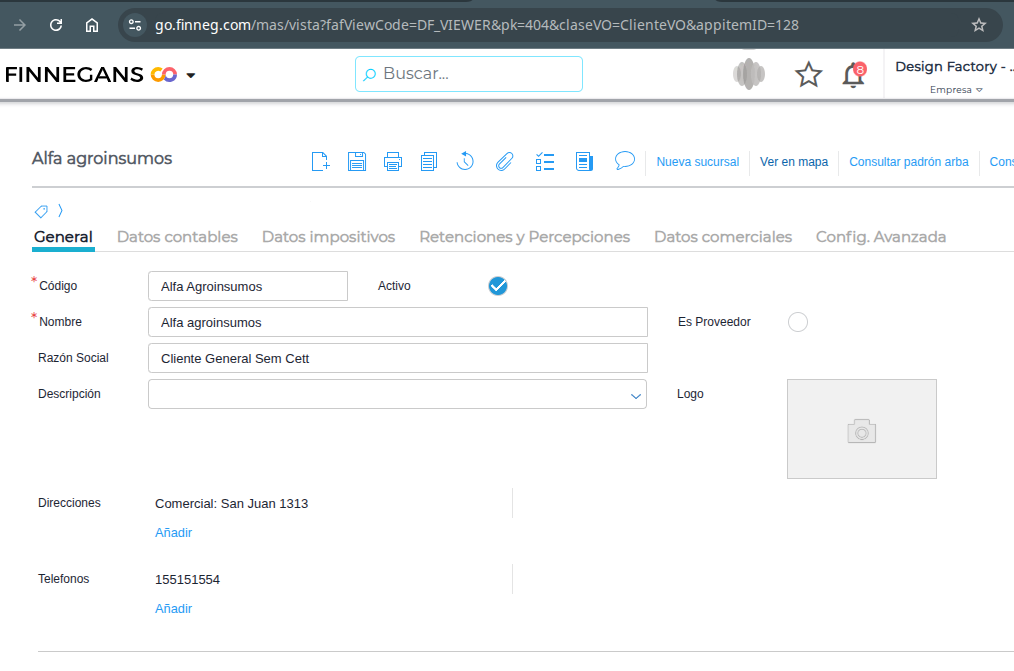Viewport: 1014px width, 671px height.
Task: Click the new document icon
Action: tap(320, 161)
